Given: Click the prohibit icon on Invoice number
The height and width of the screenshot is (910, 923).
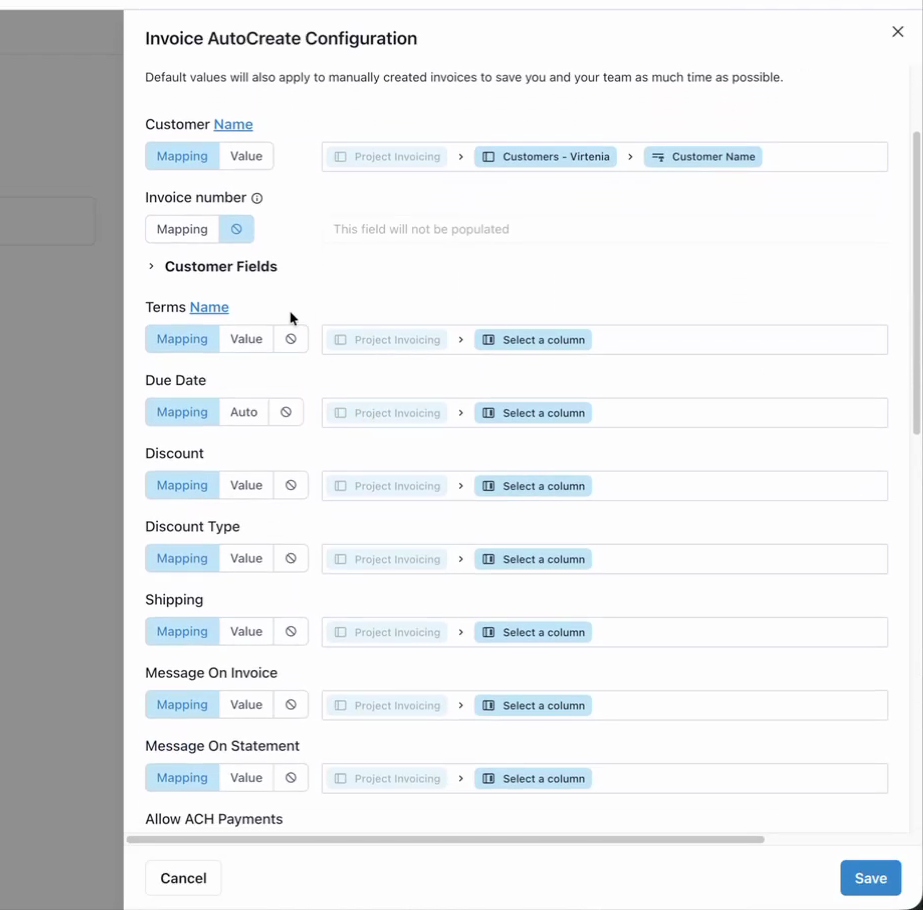Looking at the screenshot, I should (x=236, y=229).
